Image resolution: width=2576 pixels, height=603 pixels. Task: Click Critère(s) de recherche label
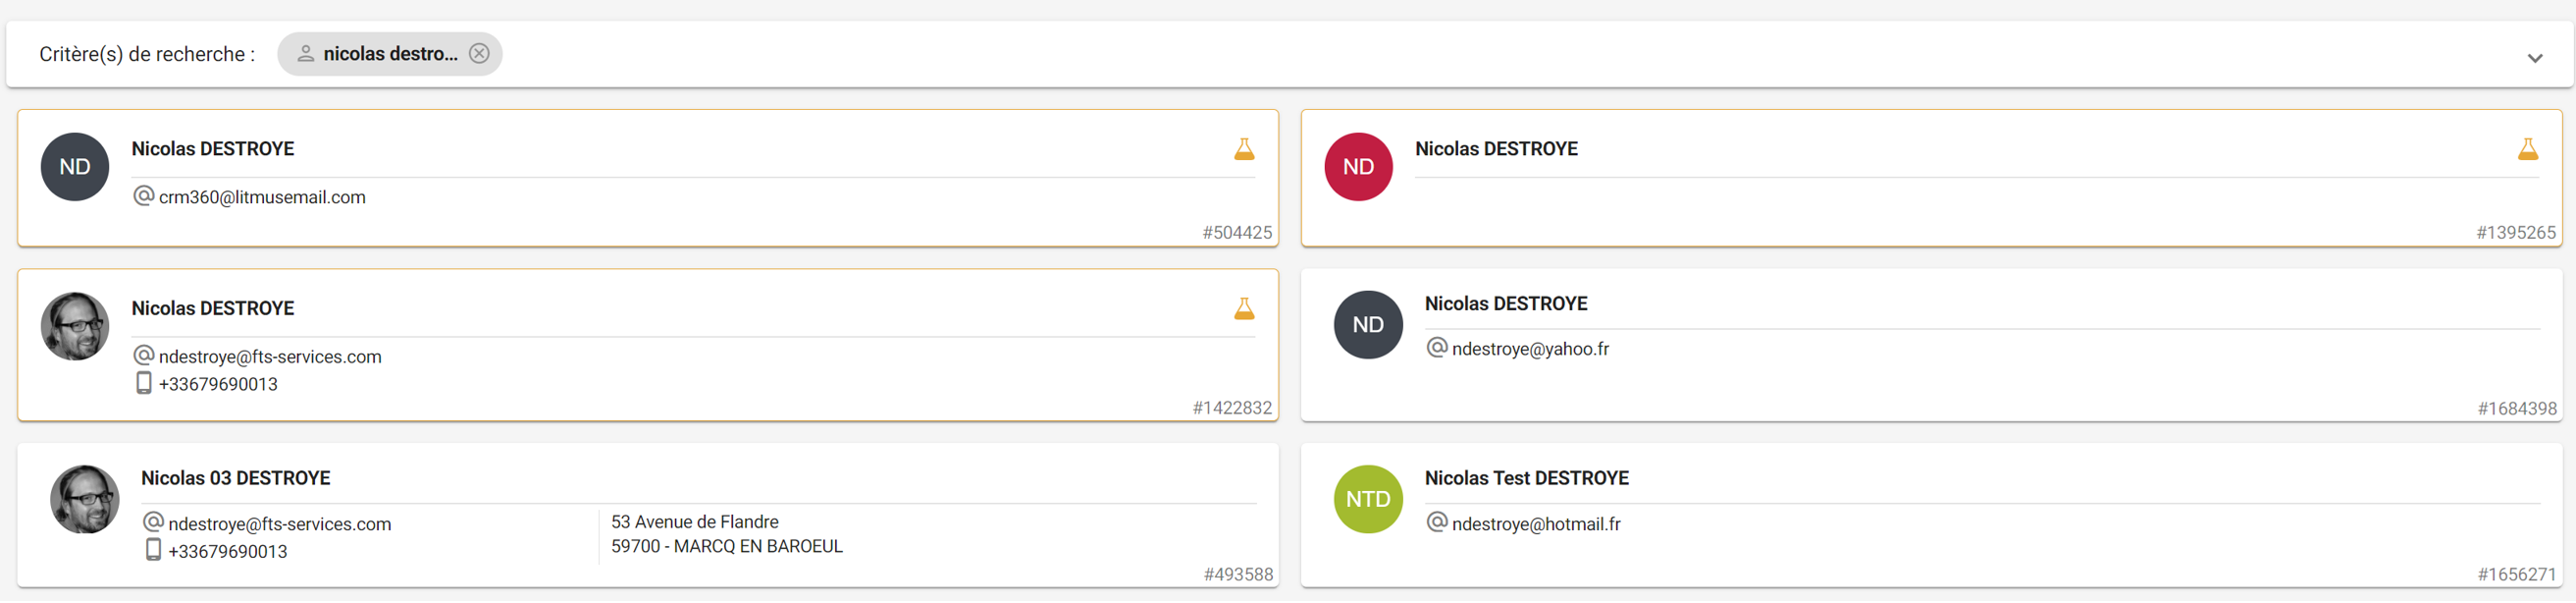[147, 54]
